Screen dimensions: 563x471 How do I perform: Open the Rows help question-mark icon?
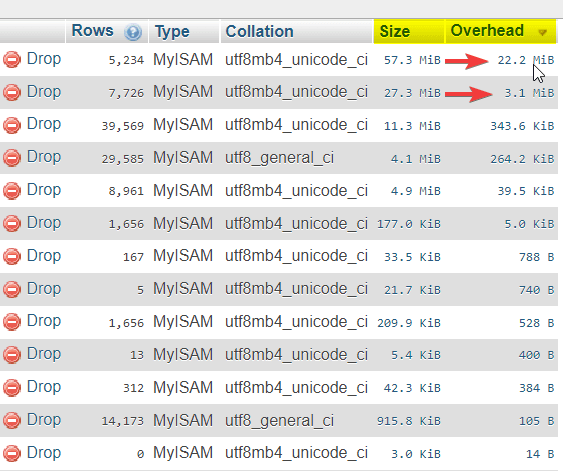(x=133, y=32)
